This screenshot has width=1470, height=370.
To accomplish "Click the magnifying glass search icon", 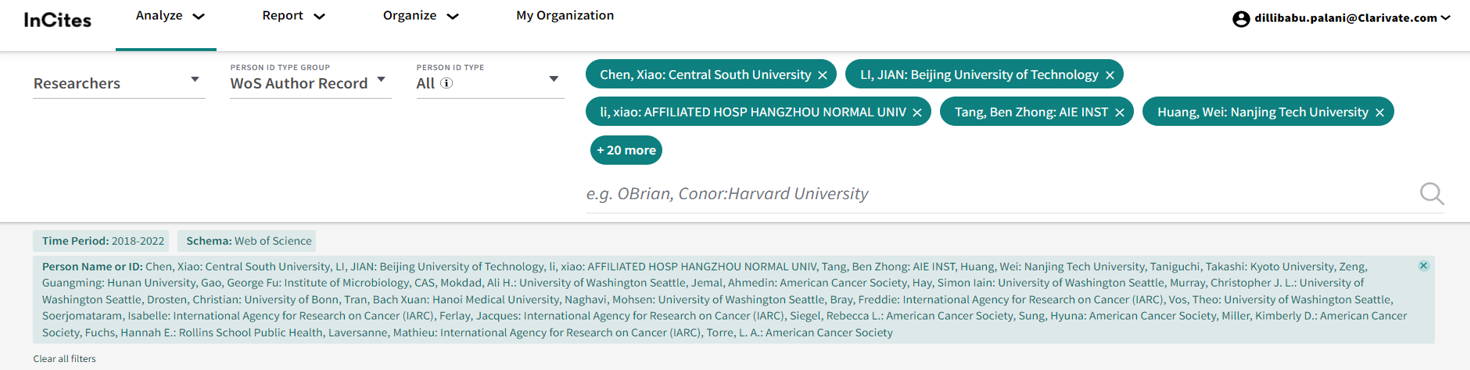I will 1432,194.
